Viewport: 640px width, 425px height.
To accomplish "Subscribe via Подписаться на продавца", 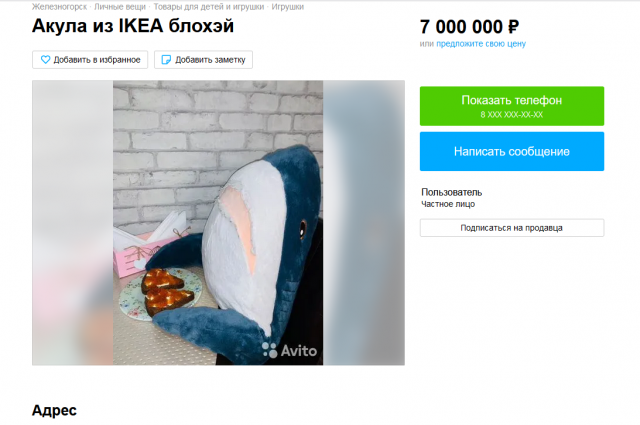I will pos(512,228).
